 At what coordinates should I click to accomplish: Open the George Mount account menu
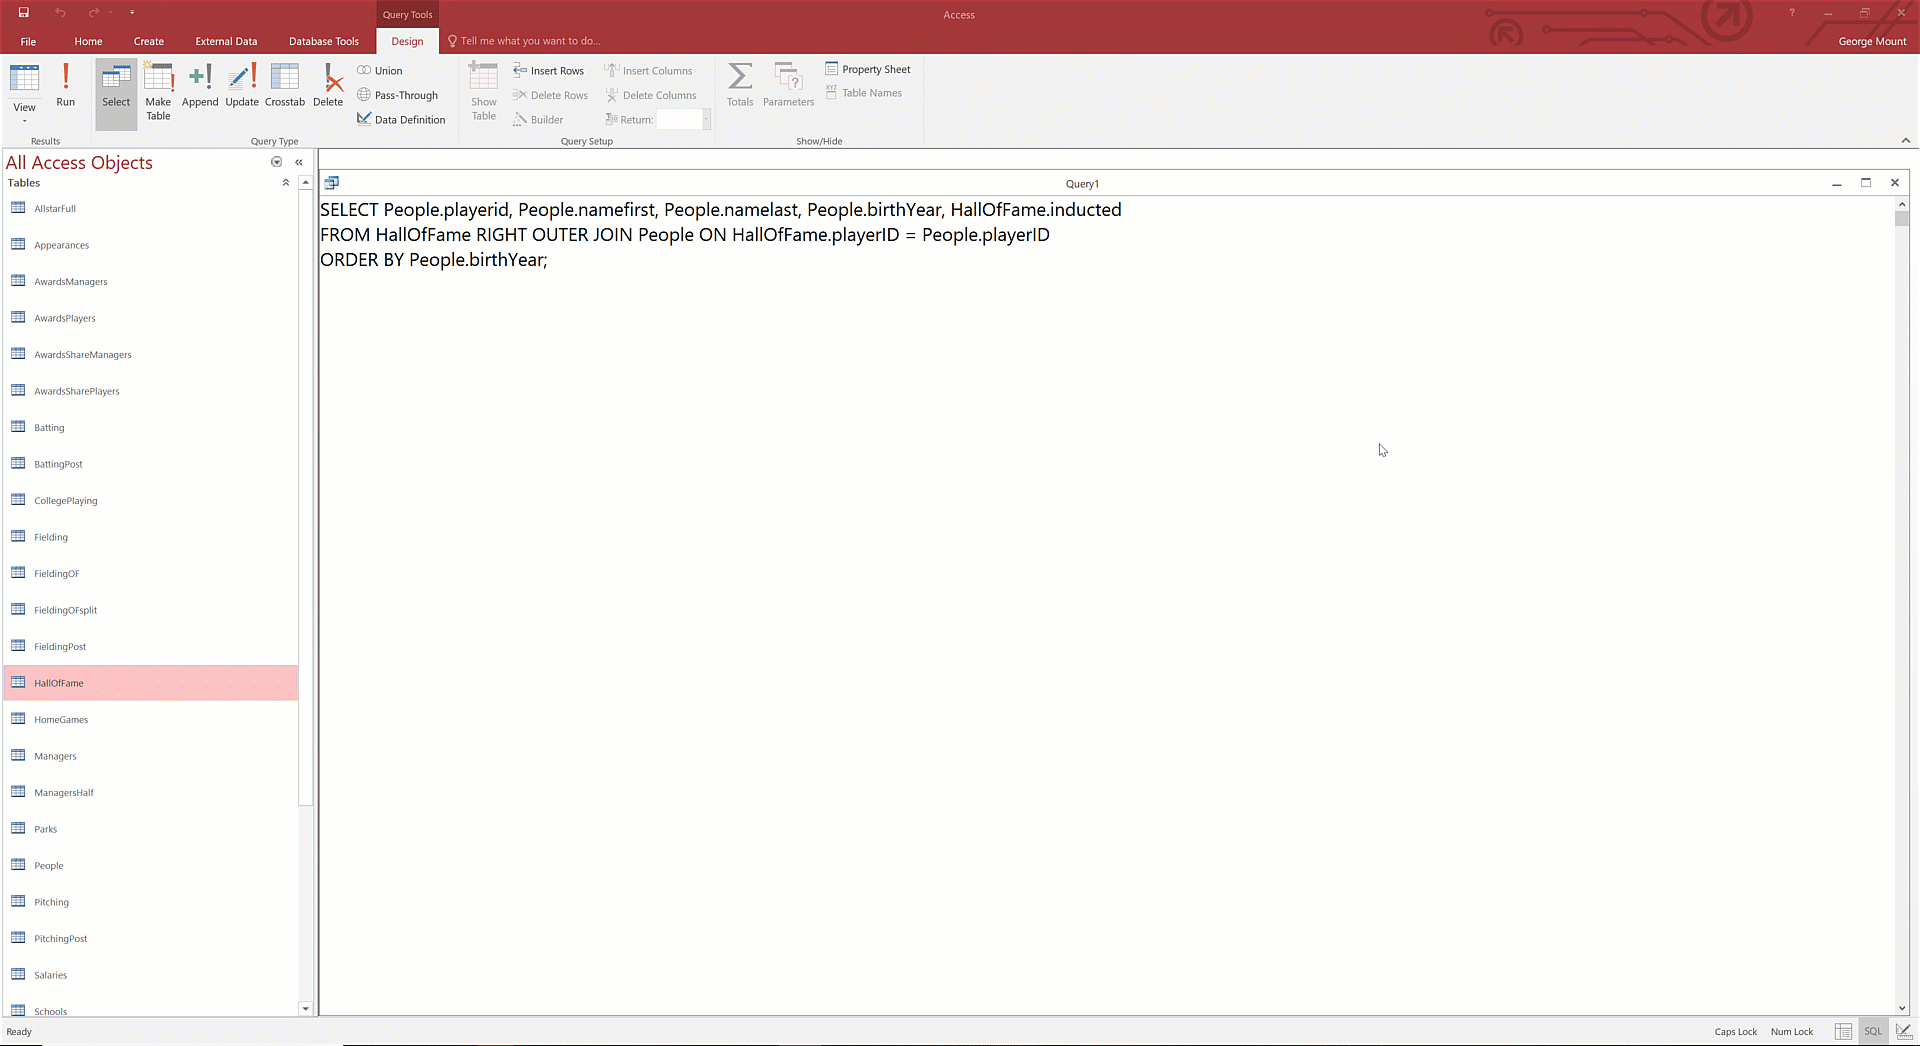1872,41
